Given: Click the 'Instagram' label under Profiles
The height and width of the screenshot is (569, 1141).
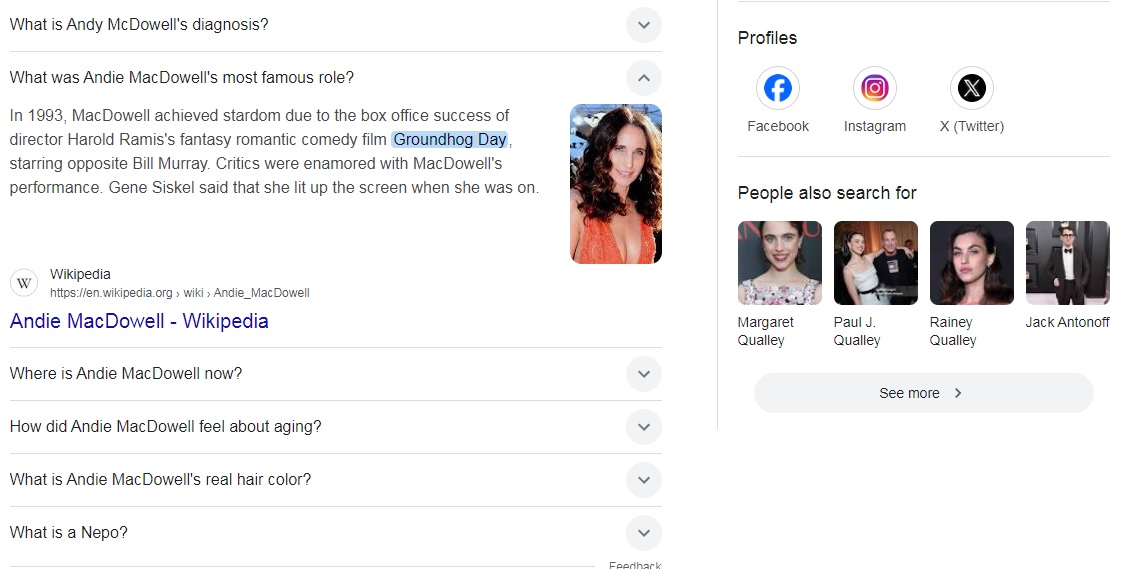Looking at the screenshot, I should point(875,126).
